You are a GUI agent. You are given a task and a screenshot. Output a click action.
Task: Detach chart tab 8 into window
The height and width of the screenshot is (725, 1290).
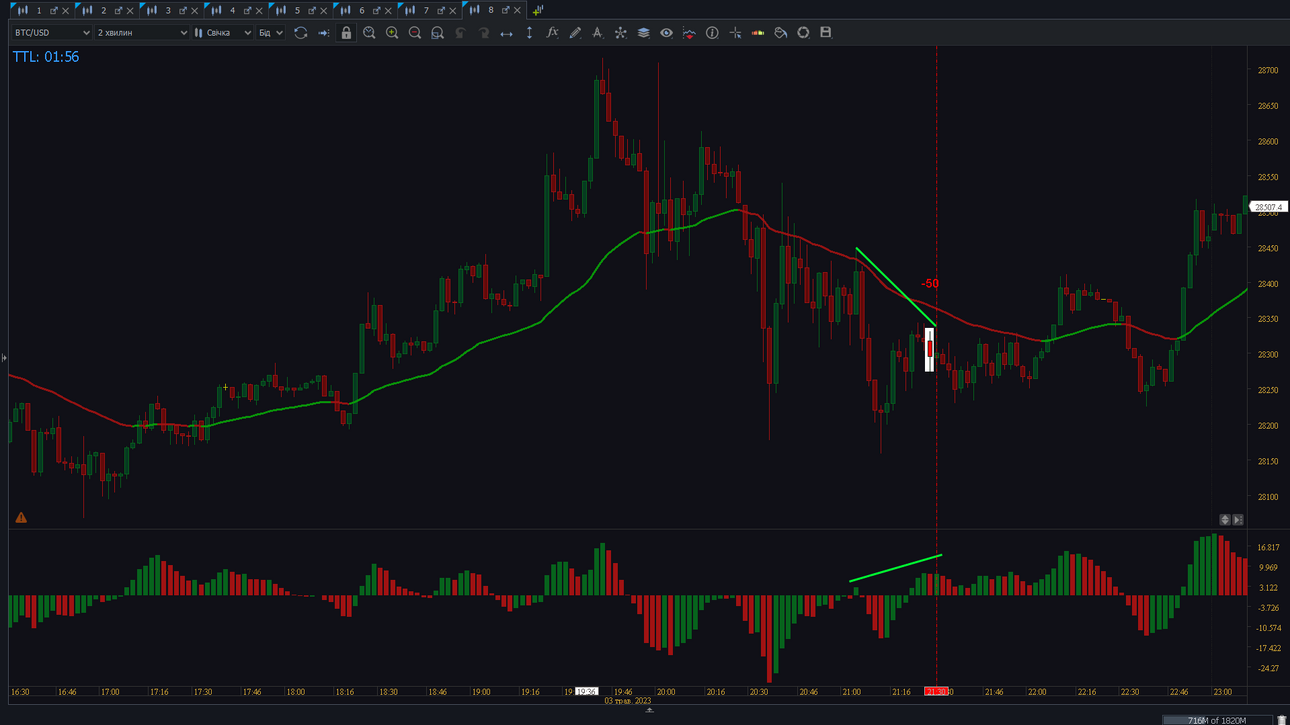505,10
